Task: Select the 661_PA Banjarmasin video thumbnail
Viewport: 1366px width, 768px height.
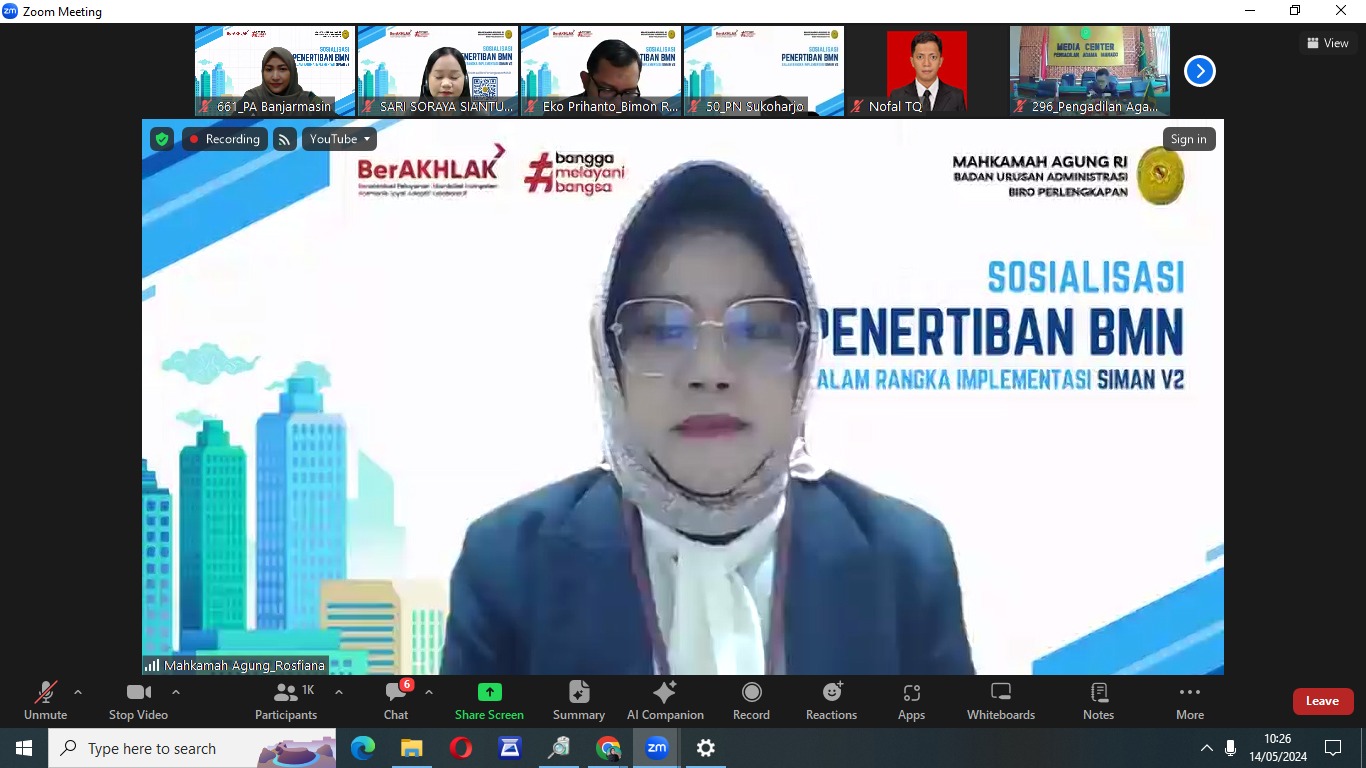Action: tap(275, 71)
